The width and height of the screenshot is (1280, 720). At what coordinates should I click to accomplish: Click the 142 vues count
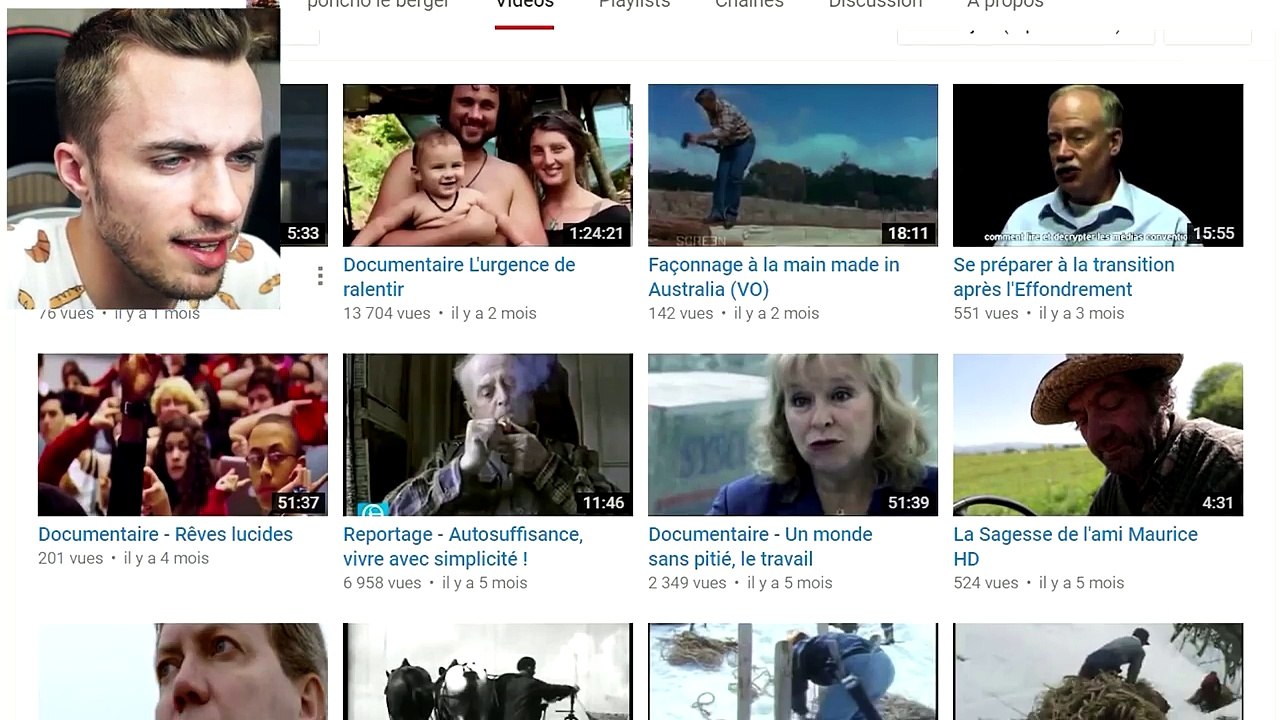(x=681, y=313)
